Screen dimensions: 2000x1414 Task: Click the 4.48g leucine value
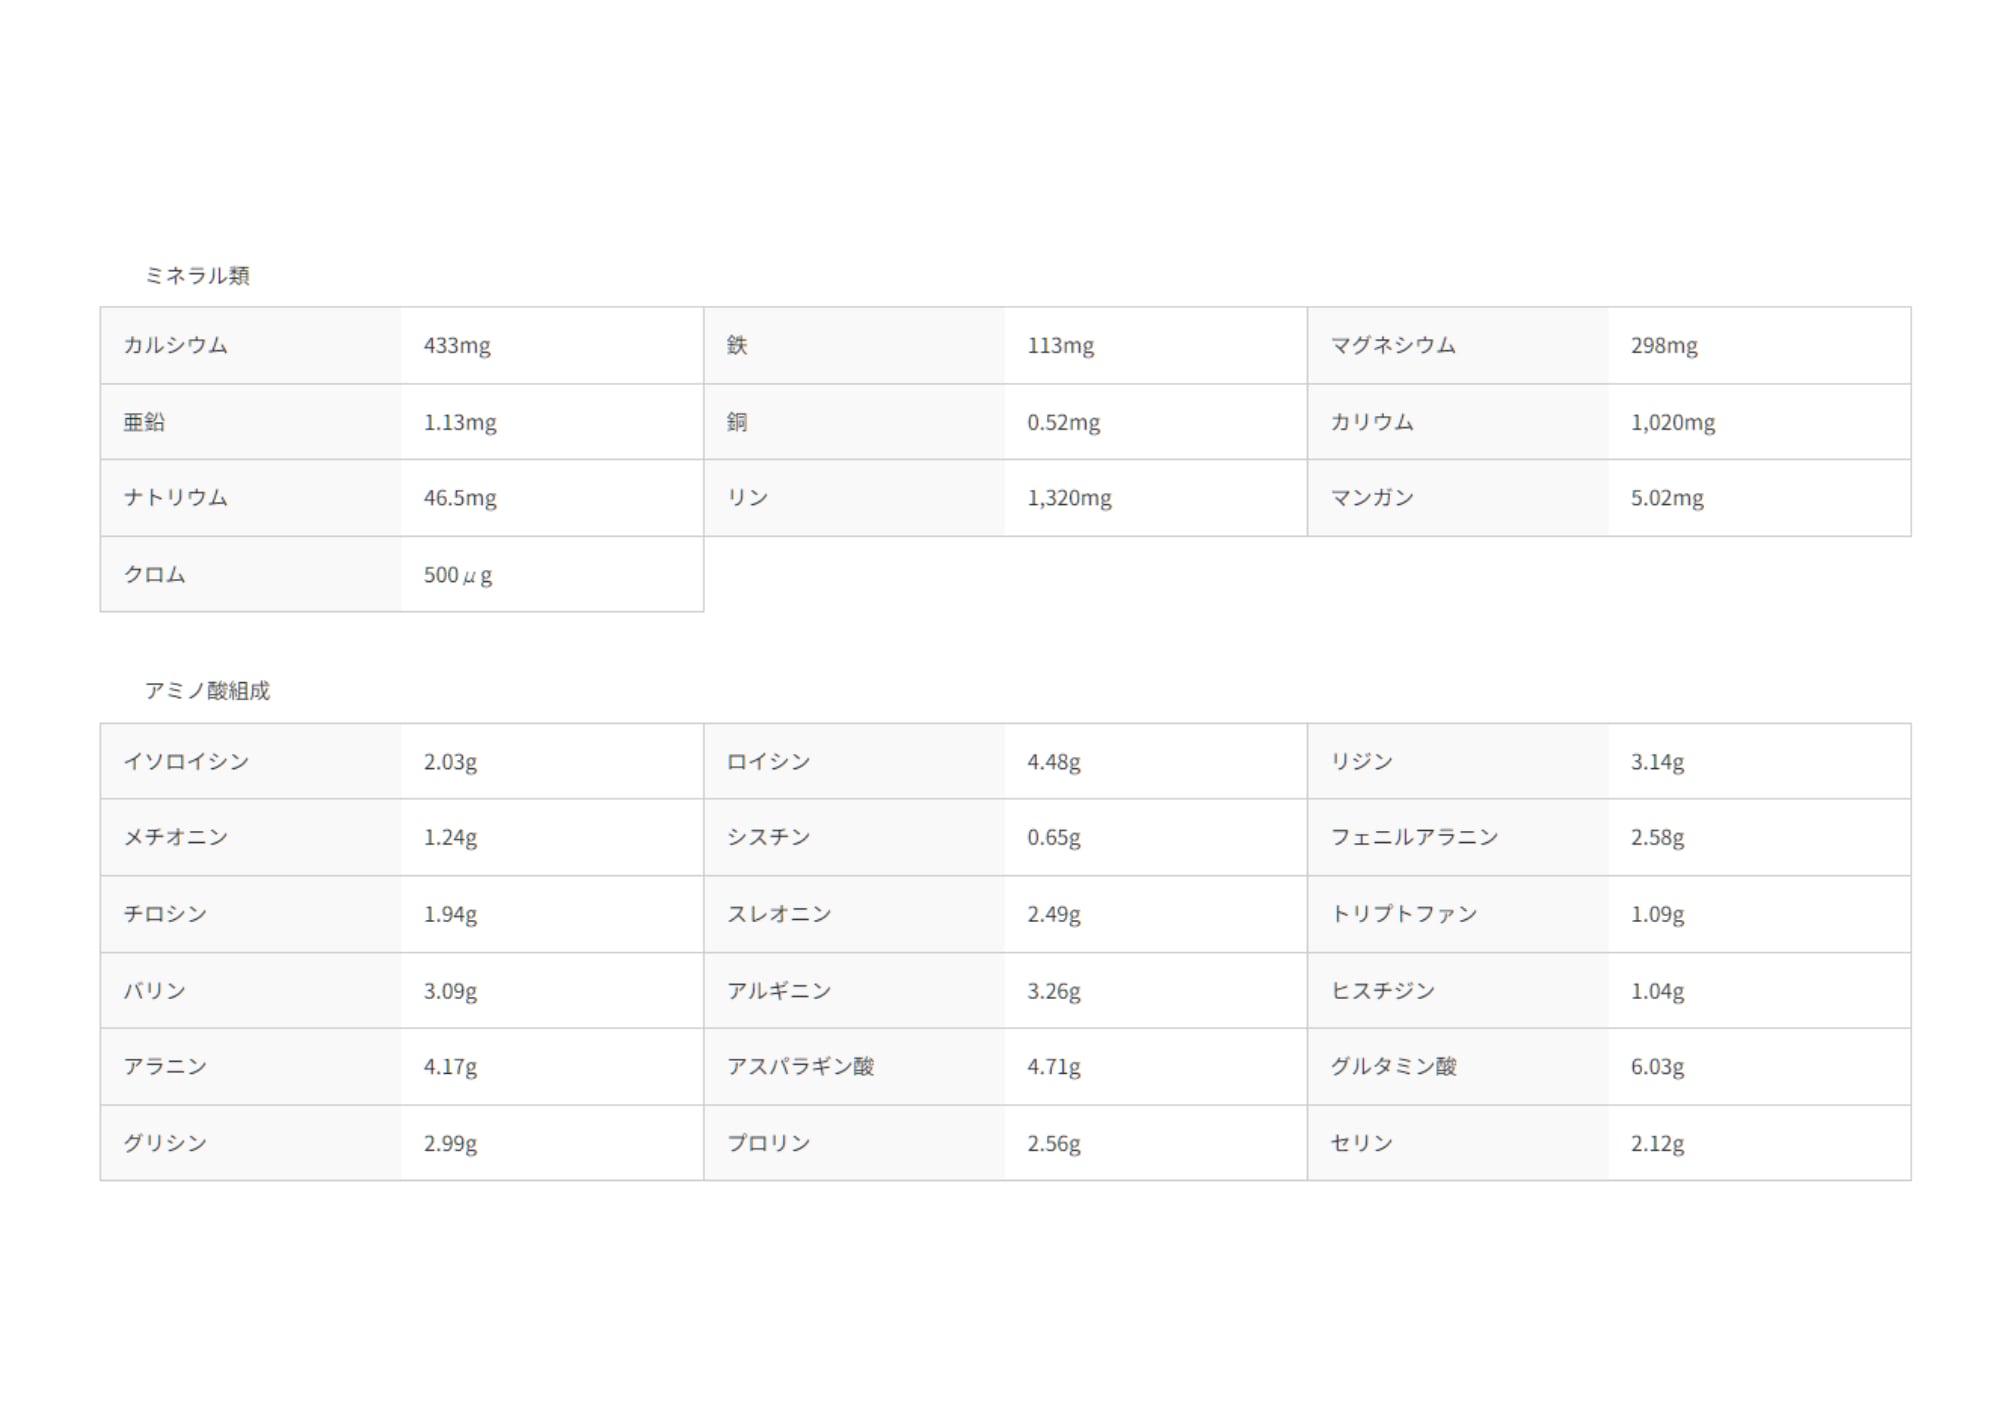1054,762
